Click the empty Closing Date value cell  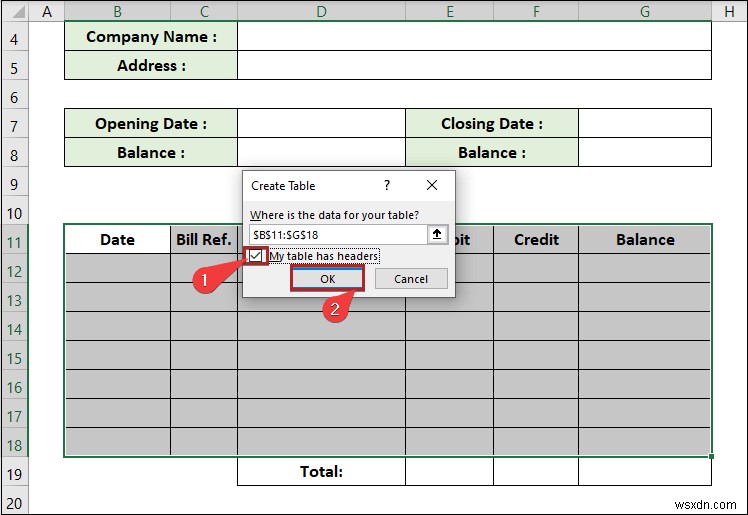pyautogui.click(x=645, y=124)
